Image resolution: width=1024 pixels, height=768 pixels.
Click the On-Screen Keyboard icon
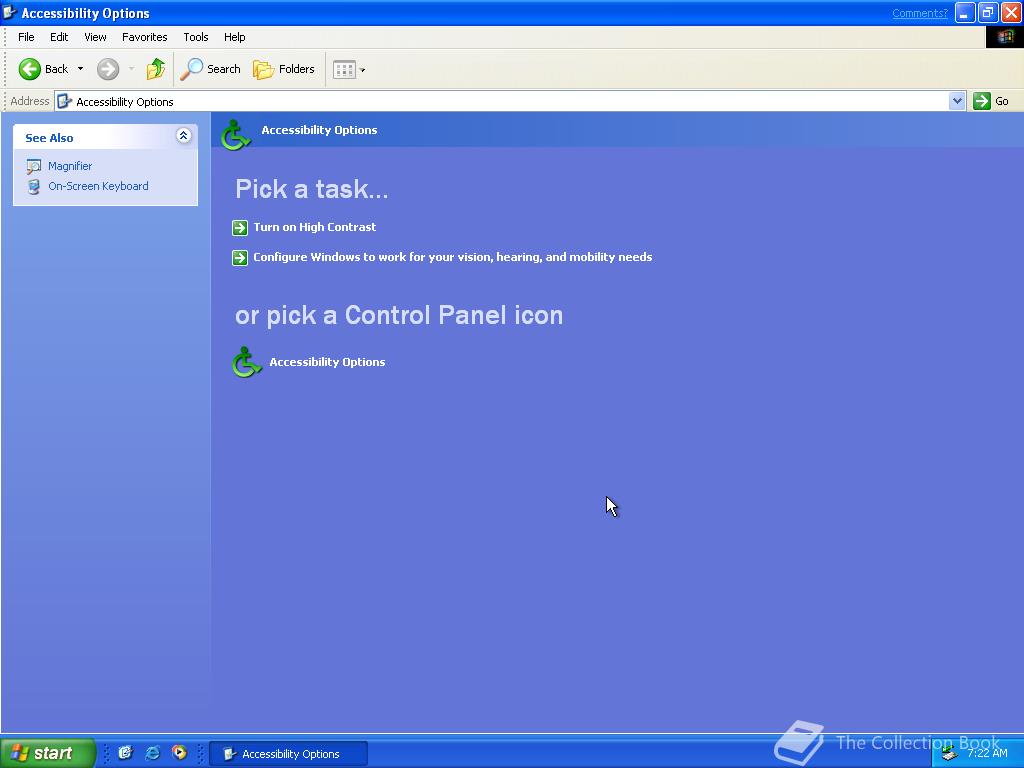[34, 187]
